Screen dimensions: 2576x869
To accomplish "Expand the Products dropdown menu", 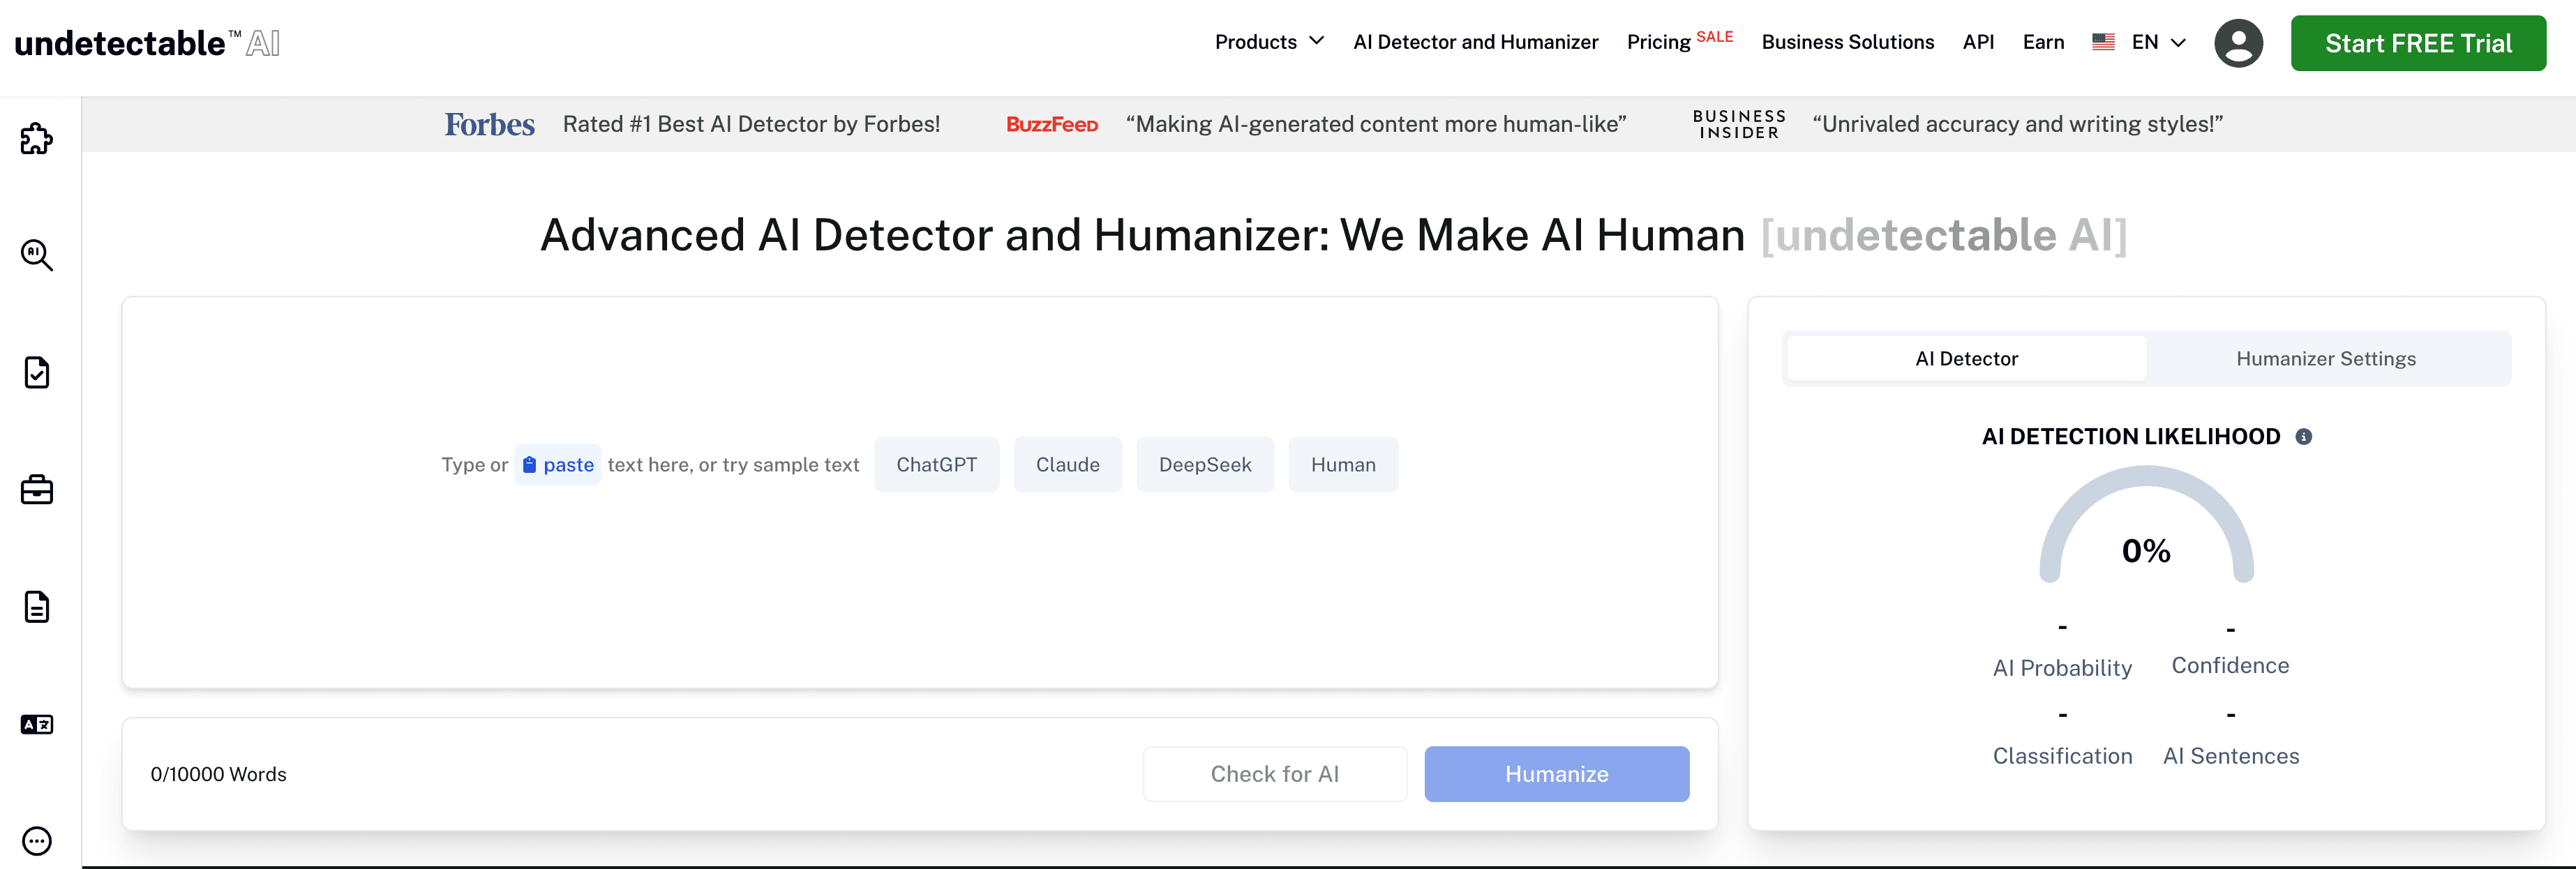I will click(1268, 42).
